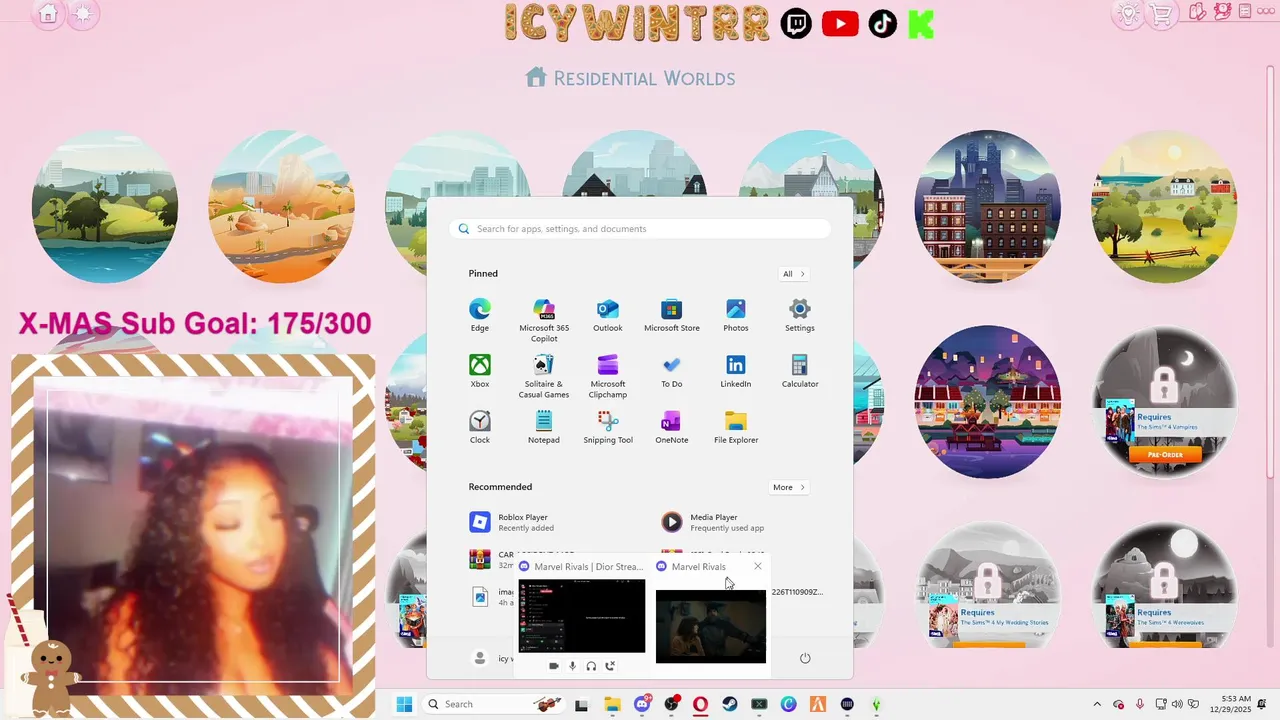1280x720 pixels.
Task: Open Sims packs icon in top bar
Action: click(1198, 12)
